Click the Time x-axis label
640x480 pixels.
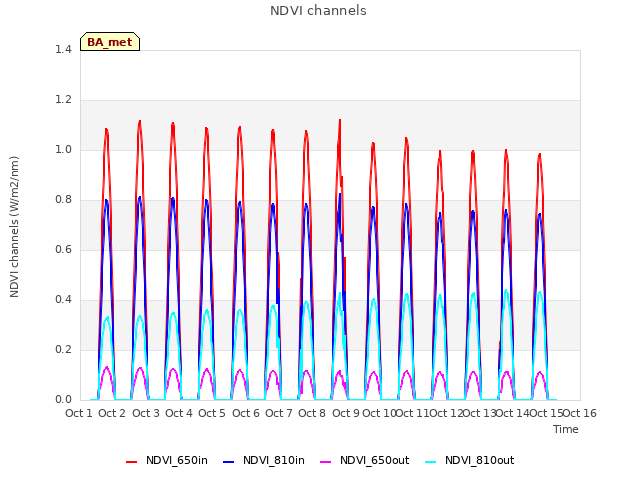click(566, 429)
